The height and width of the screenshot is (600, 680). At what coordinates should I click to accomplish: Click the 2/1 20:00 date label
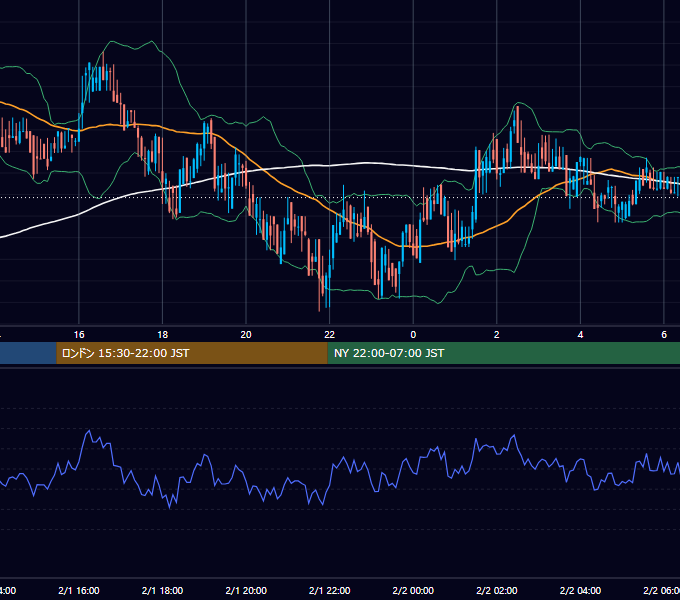[246, 590]
